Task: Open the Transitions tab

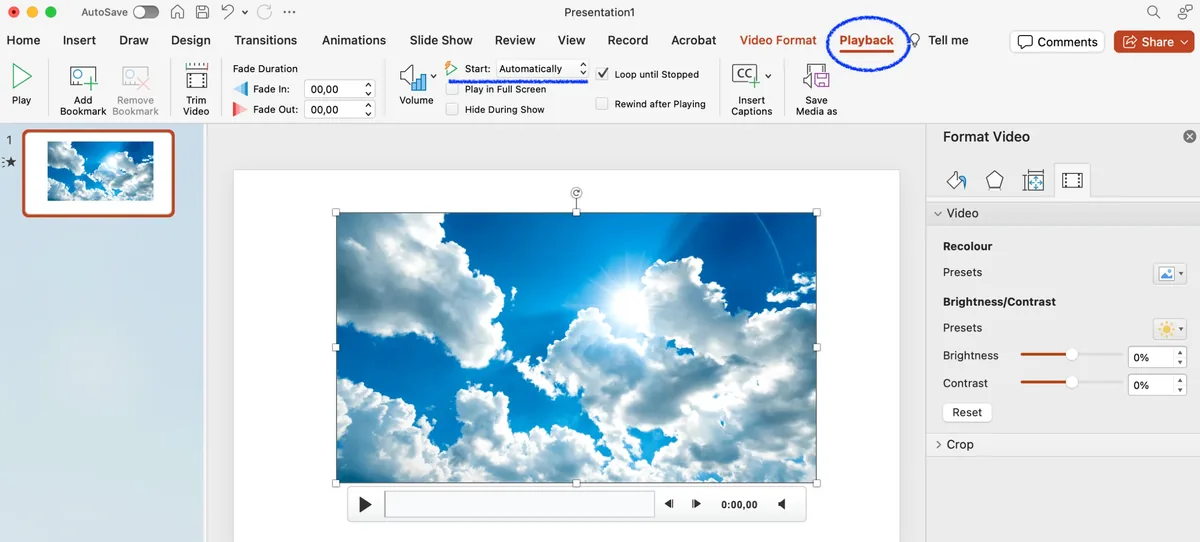Action: pyautogui.click(x=265, y=40)
